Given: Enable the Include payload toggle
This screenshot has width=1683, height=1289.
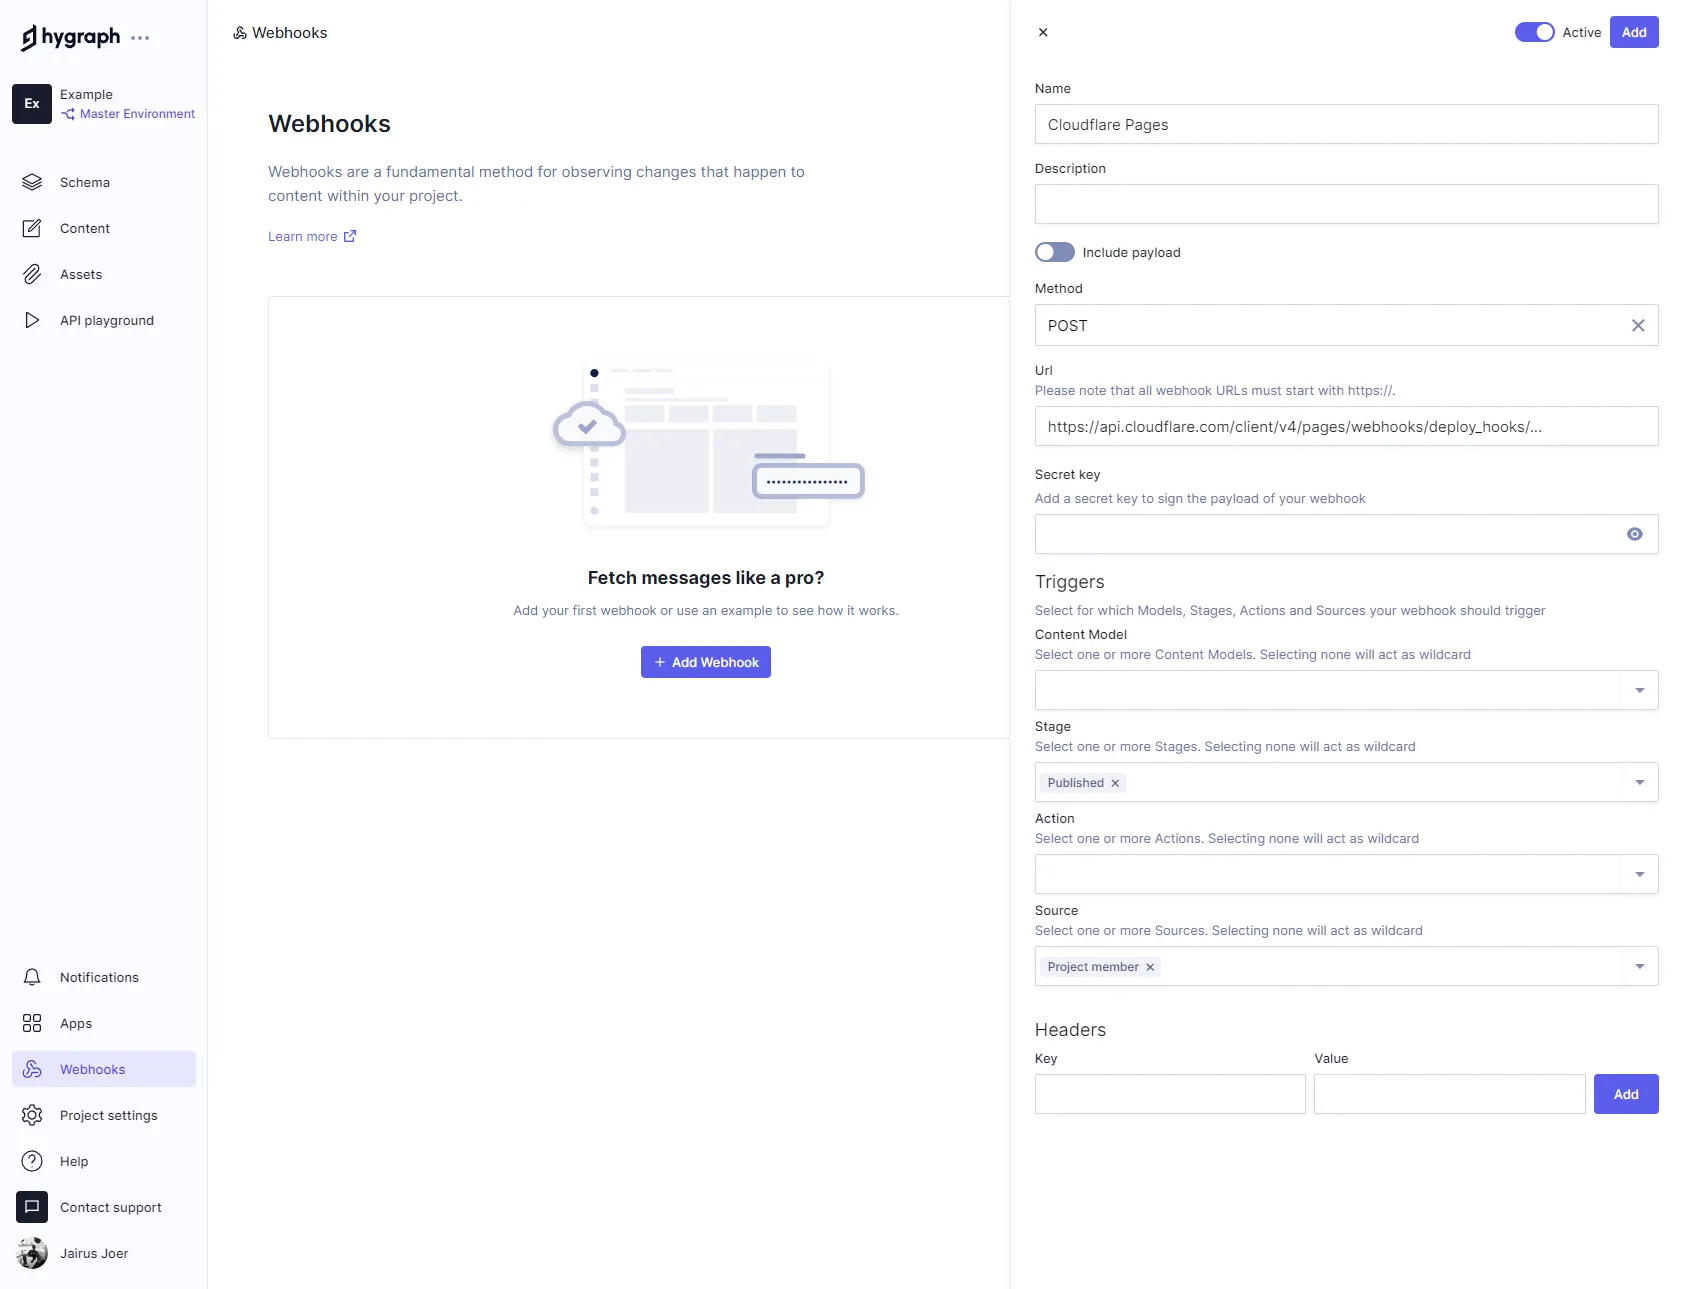Looking at the screenshot, I should click(1054, 252).
